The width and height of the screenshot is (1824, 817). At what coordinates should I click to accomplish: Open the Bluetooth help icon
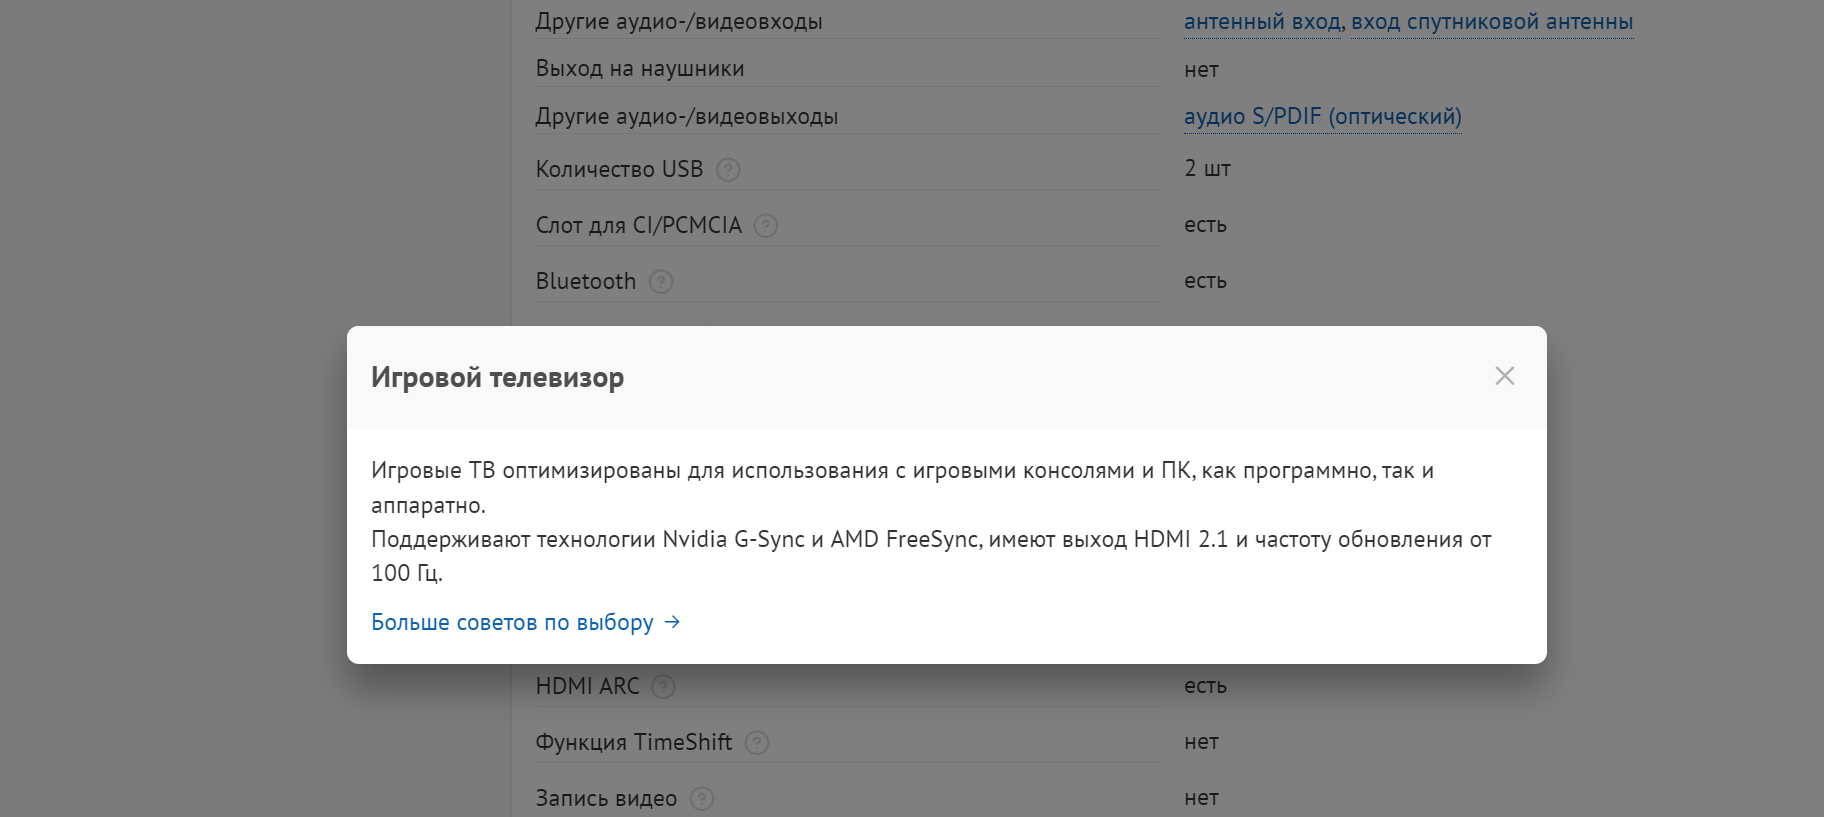[x=660, y=281]
